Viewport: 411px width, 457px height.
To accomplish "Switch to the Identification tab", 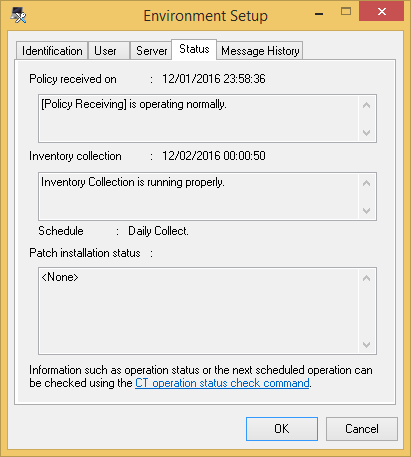I will click(x=52, y=51).
